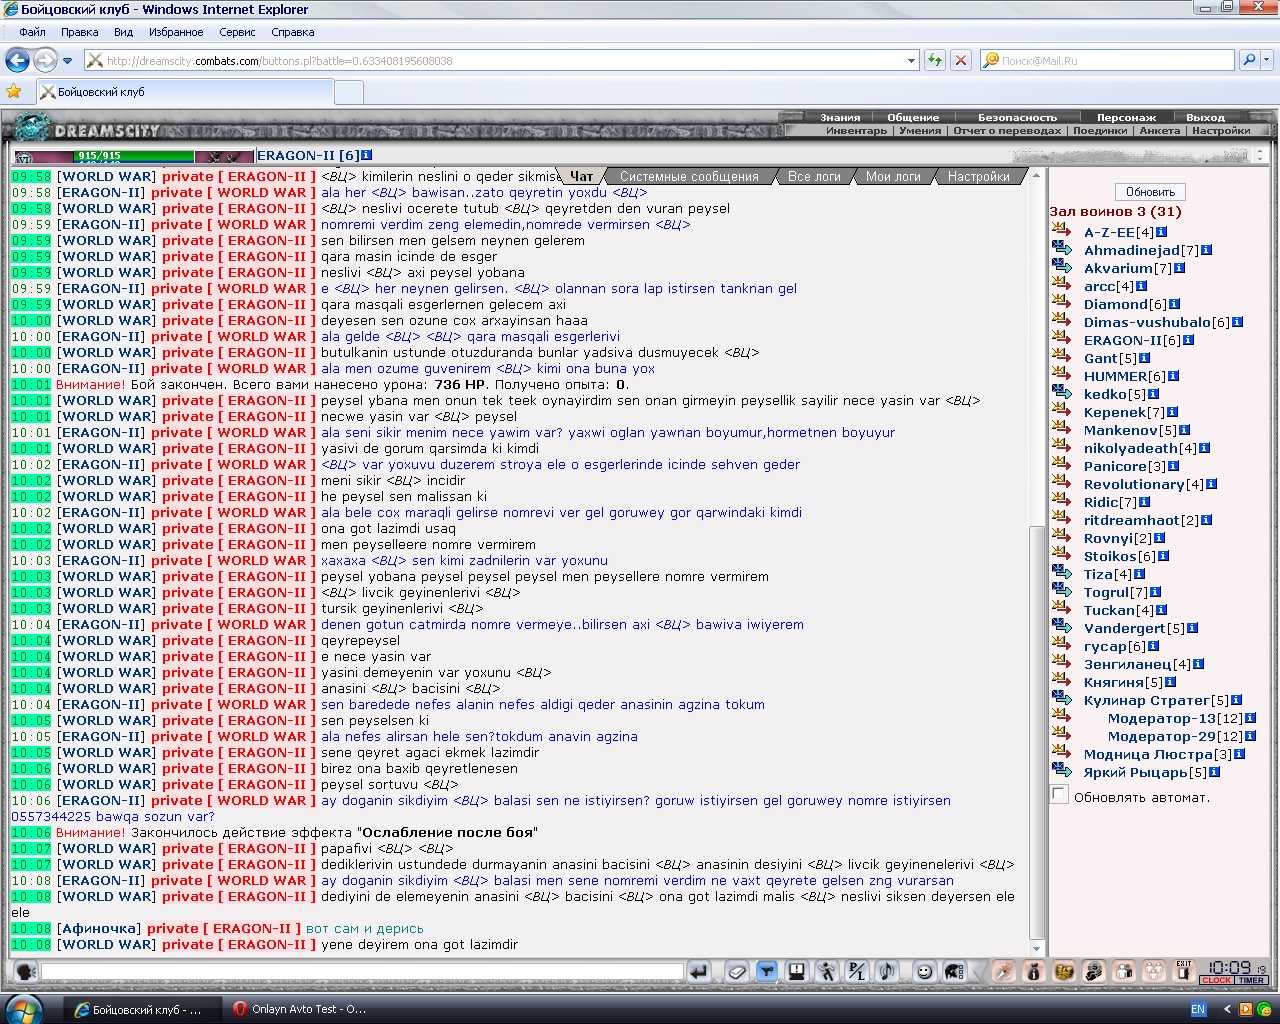Image resolution: width=1280 pixels, height=1024 pixels.
Task: Click the Favorites star icon
Action: coord(14,91)
